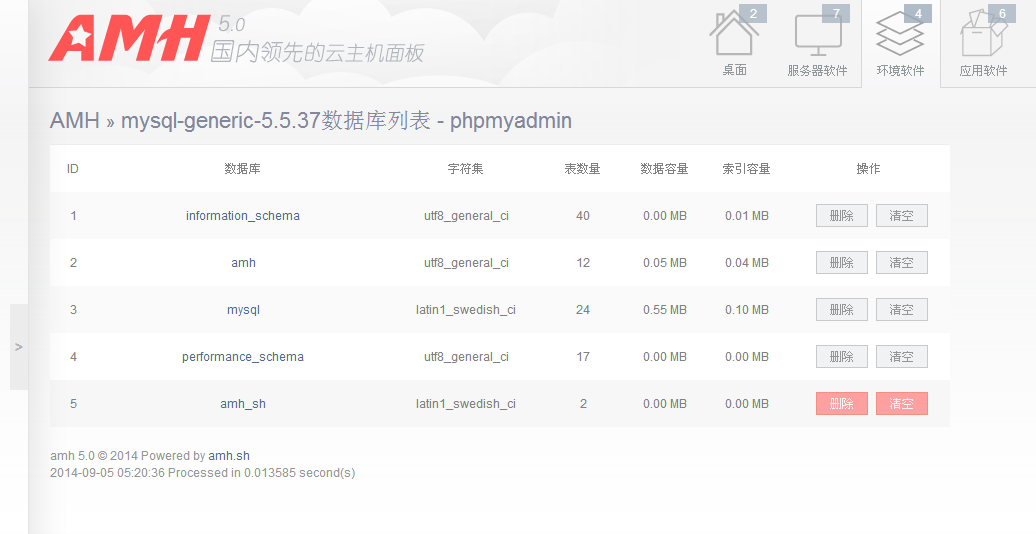This screenshot has height=534, width=1036.
Task: Open the mysql database entry
Action: pos(243,310)
